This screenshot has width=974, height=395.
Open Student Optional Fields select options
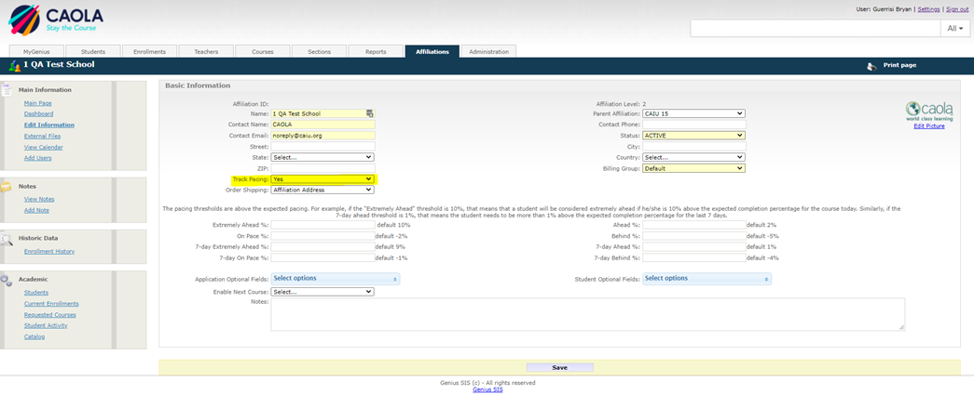pyautogui.click(x=707, y=279)
